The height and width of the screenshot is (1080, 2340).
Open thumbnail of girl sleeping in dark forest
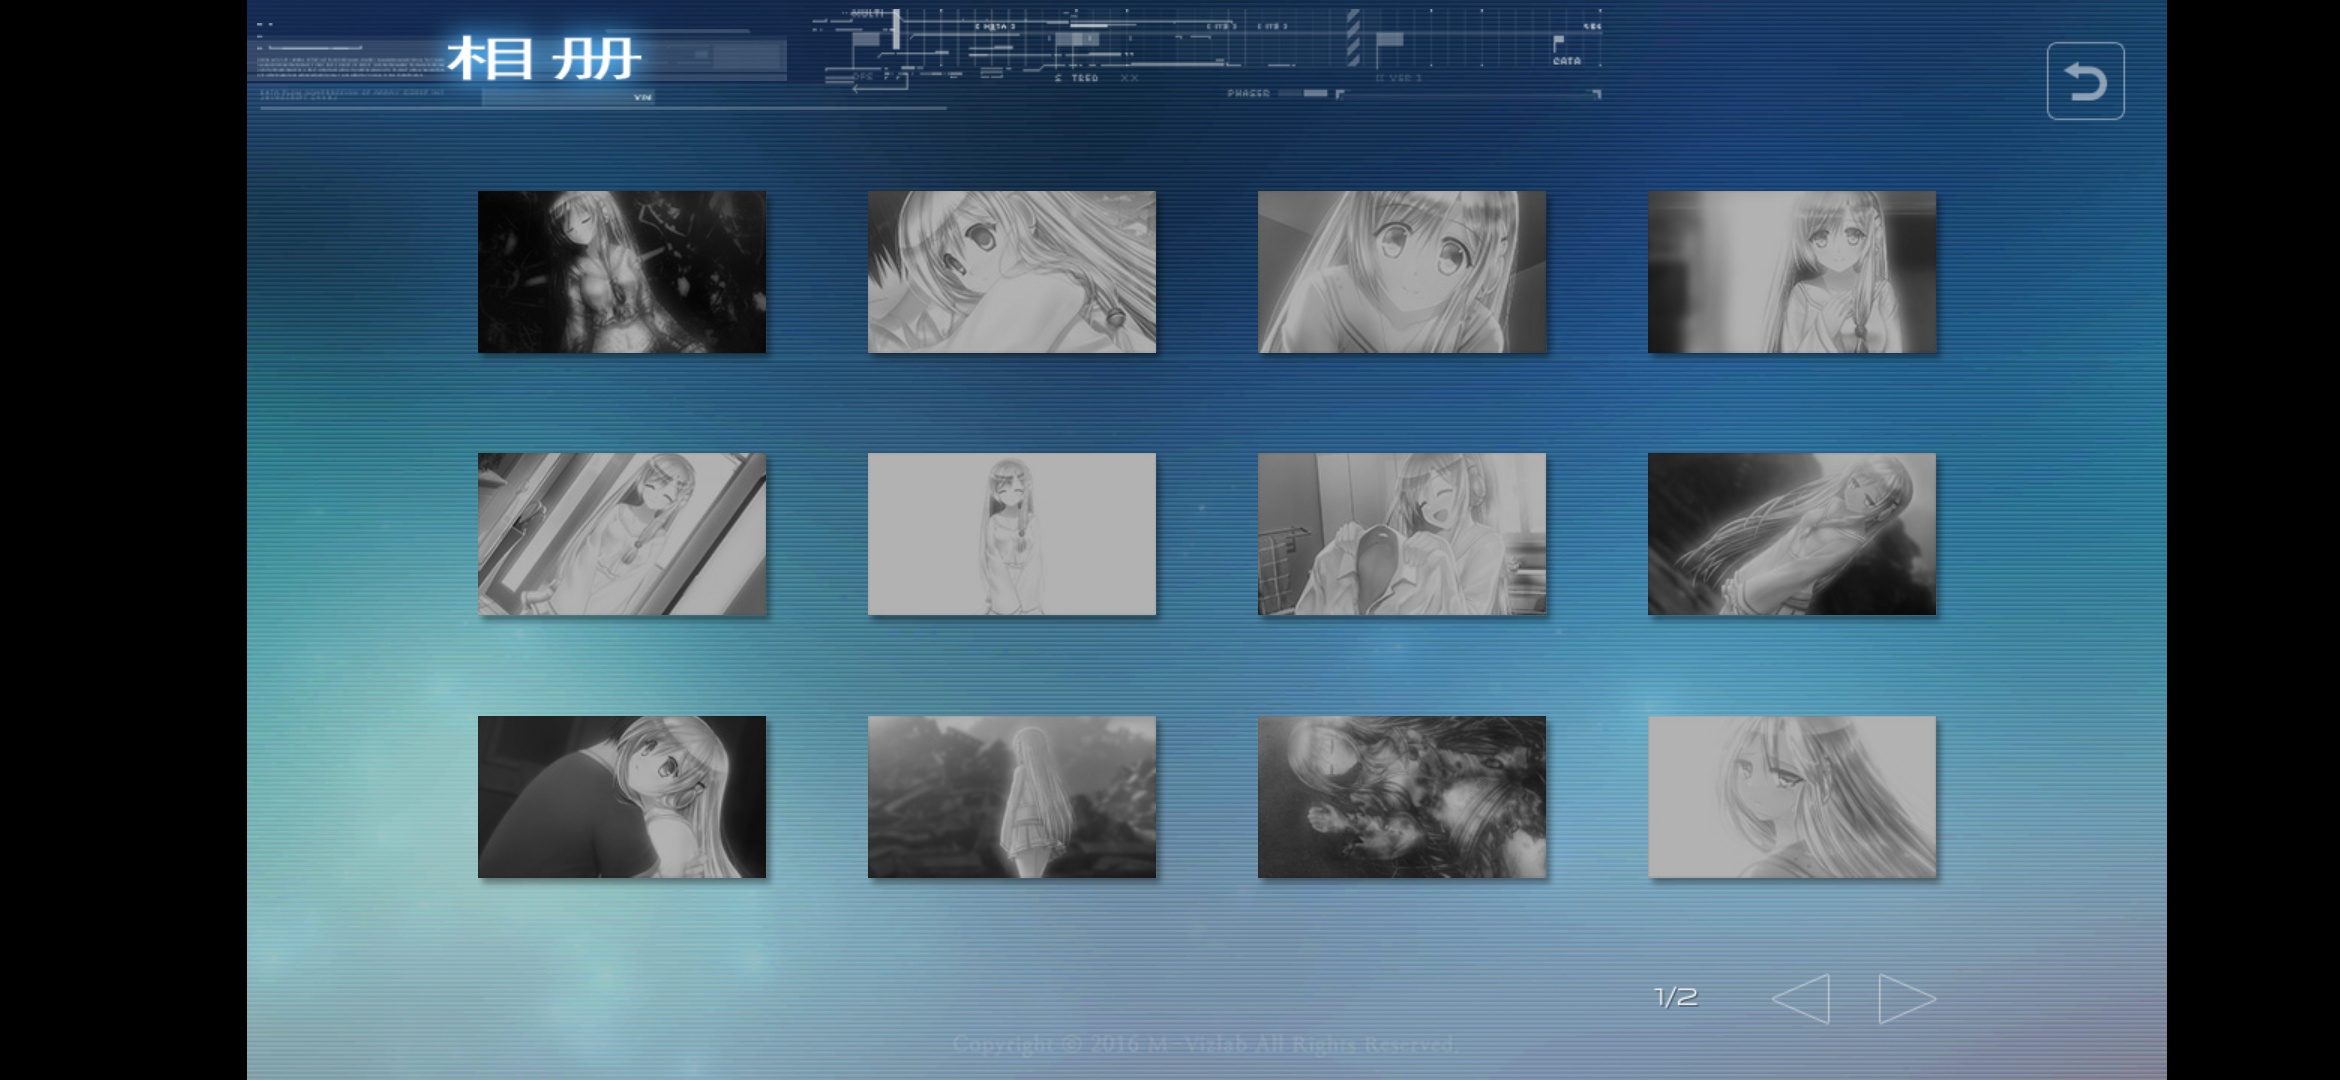[x=622, y=272]
